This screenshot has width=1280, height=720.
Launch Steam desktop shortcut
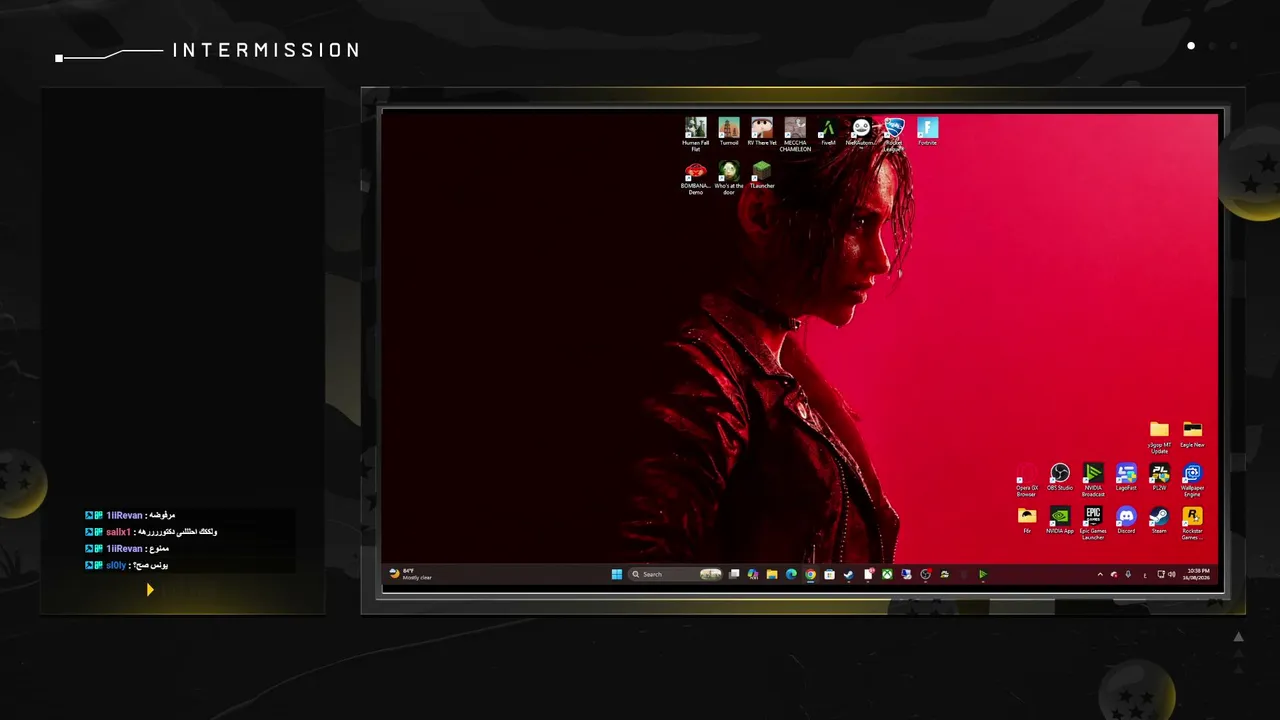[1159, 521]
